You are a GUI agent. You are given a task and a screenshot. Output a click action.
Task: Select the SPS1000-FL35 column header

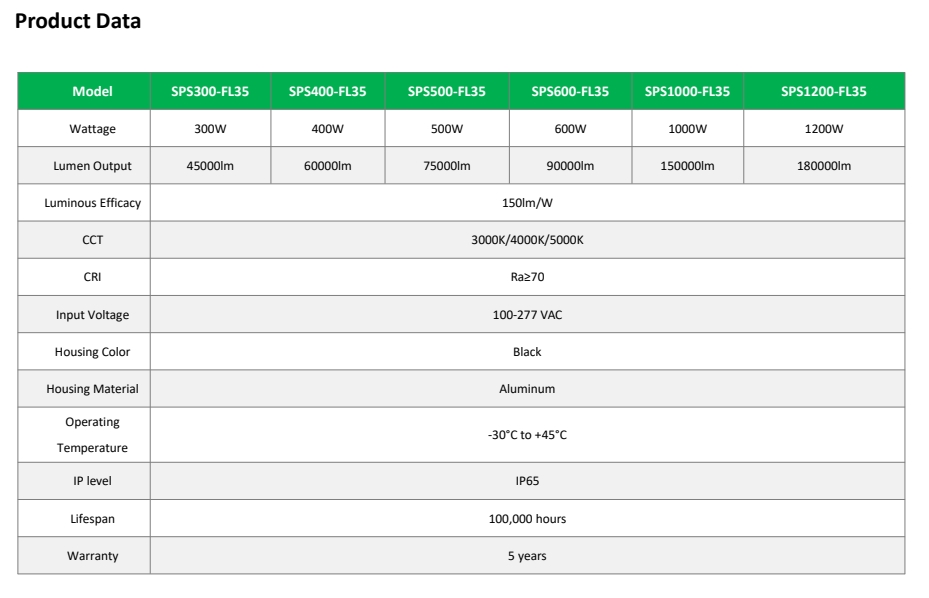coord(687,91)
